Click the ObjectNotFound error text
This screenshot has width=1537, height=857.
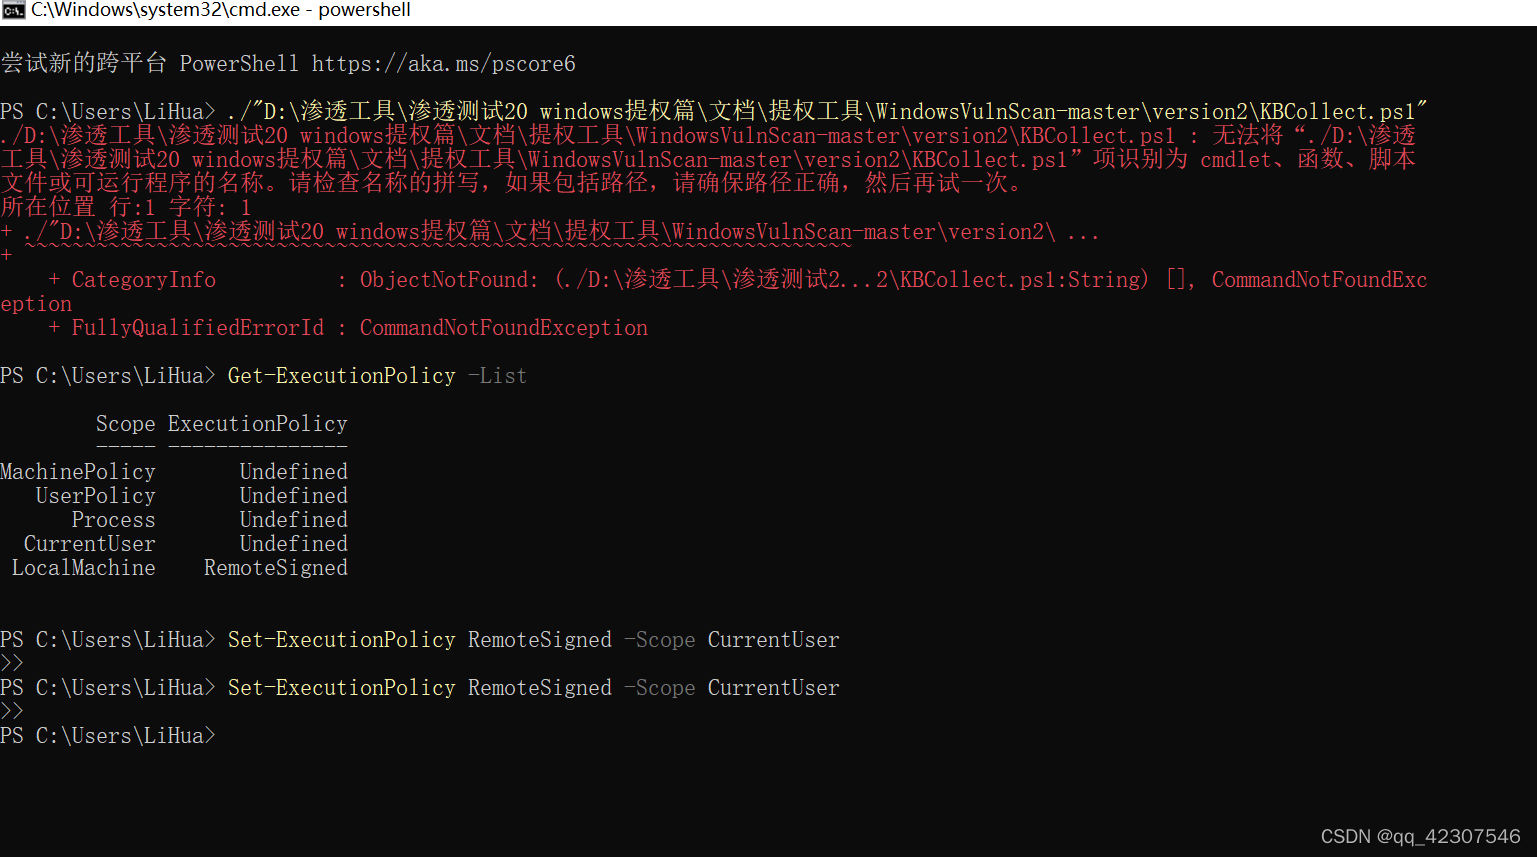click(449, 280)
